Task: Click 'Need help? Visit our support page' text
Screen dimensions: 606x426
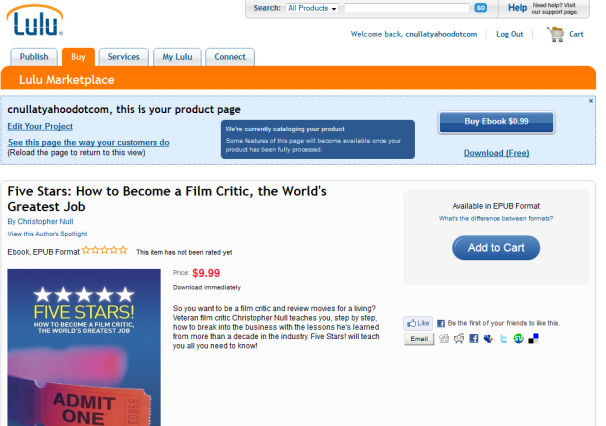Action: tap(555, 9)
